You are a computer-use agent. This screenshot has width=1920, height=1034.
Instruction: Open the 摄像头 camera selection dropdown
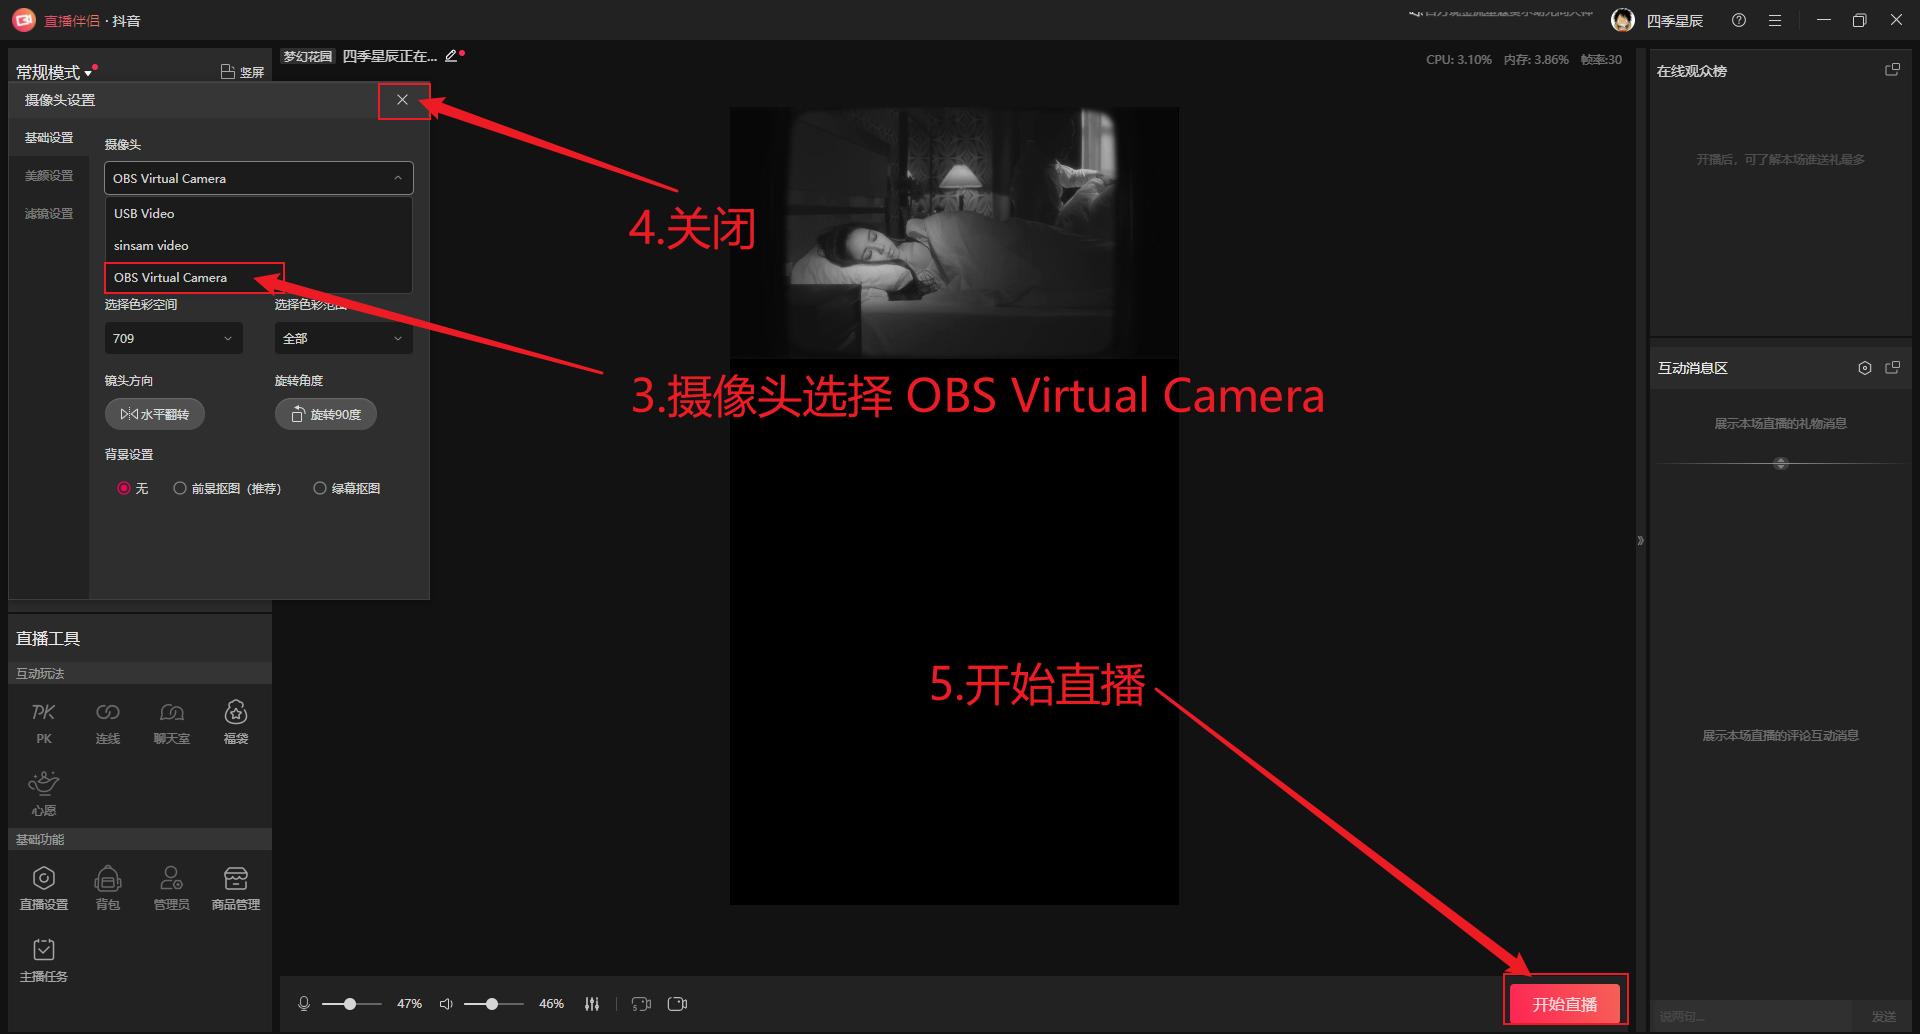point(258,178)
